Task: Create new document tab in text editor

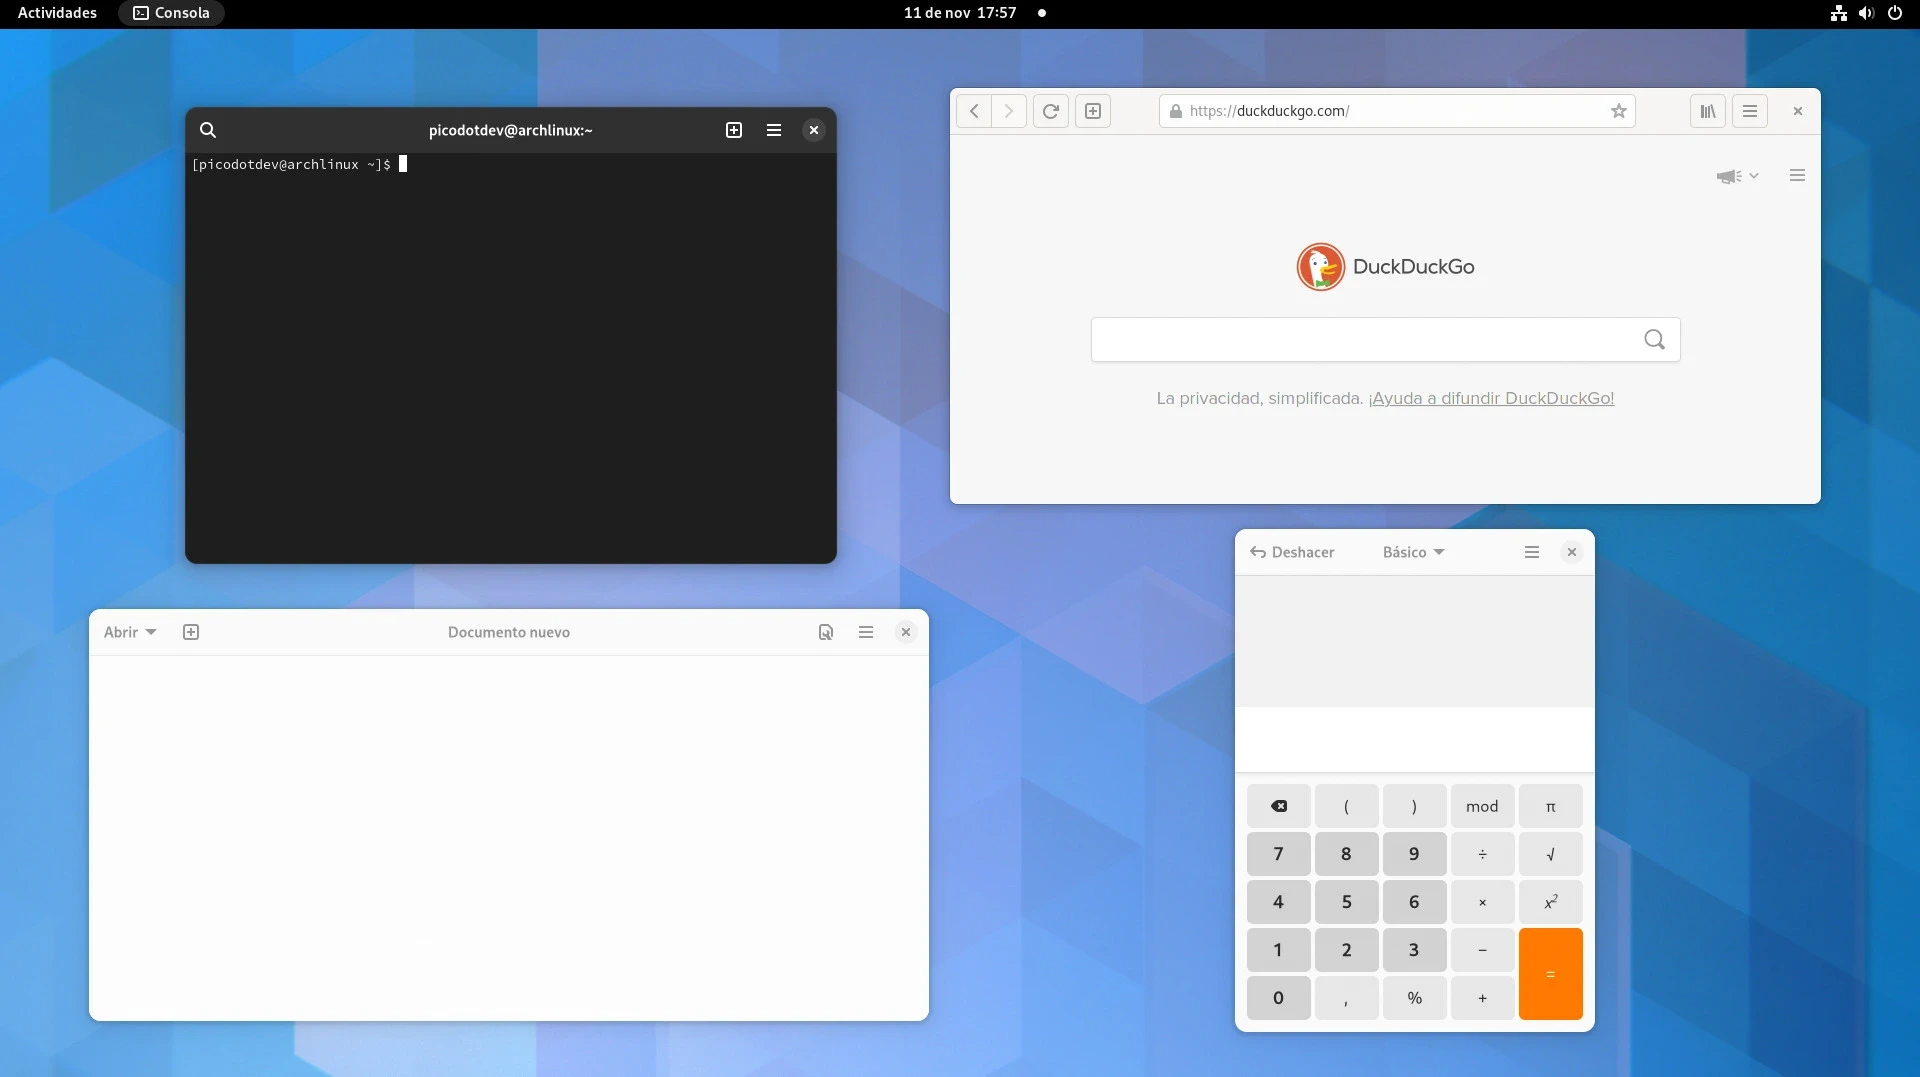Action: point(191,632)
